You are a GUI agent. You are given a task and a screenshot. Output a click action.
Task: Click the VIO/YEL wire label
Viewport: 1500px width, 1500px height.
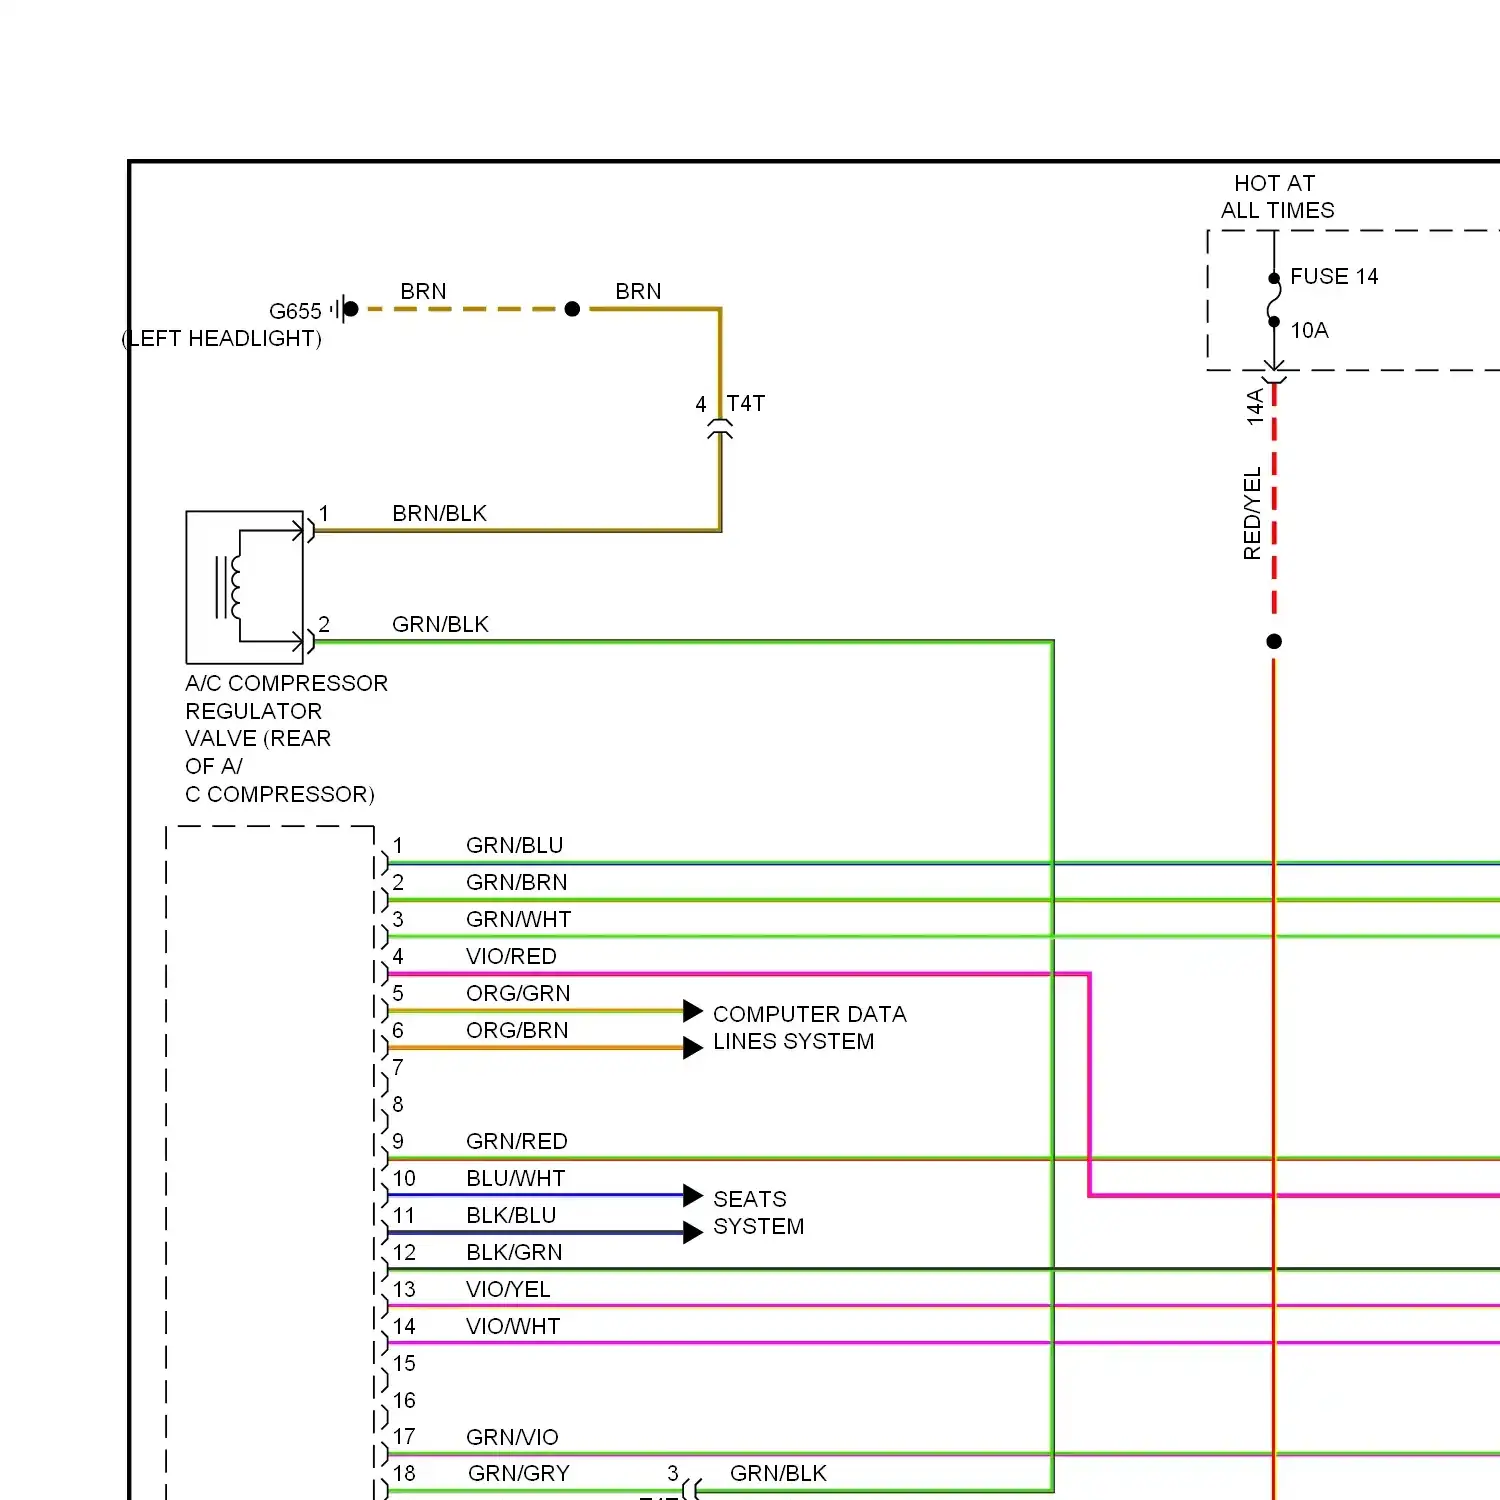pos(508,1289)
